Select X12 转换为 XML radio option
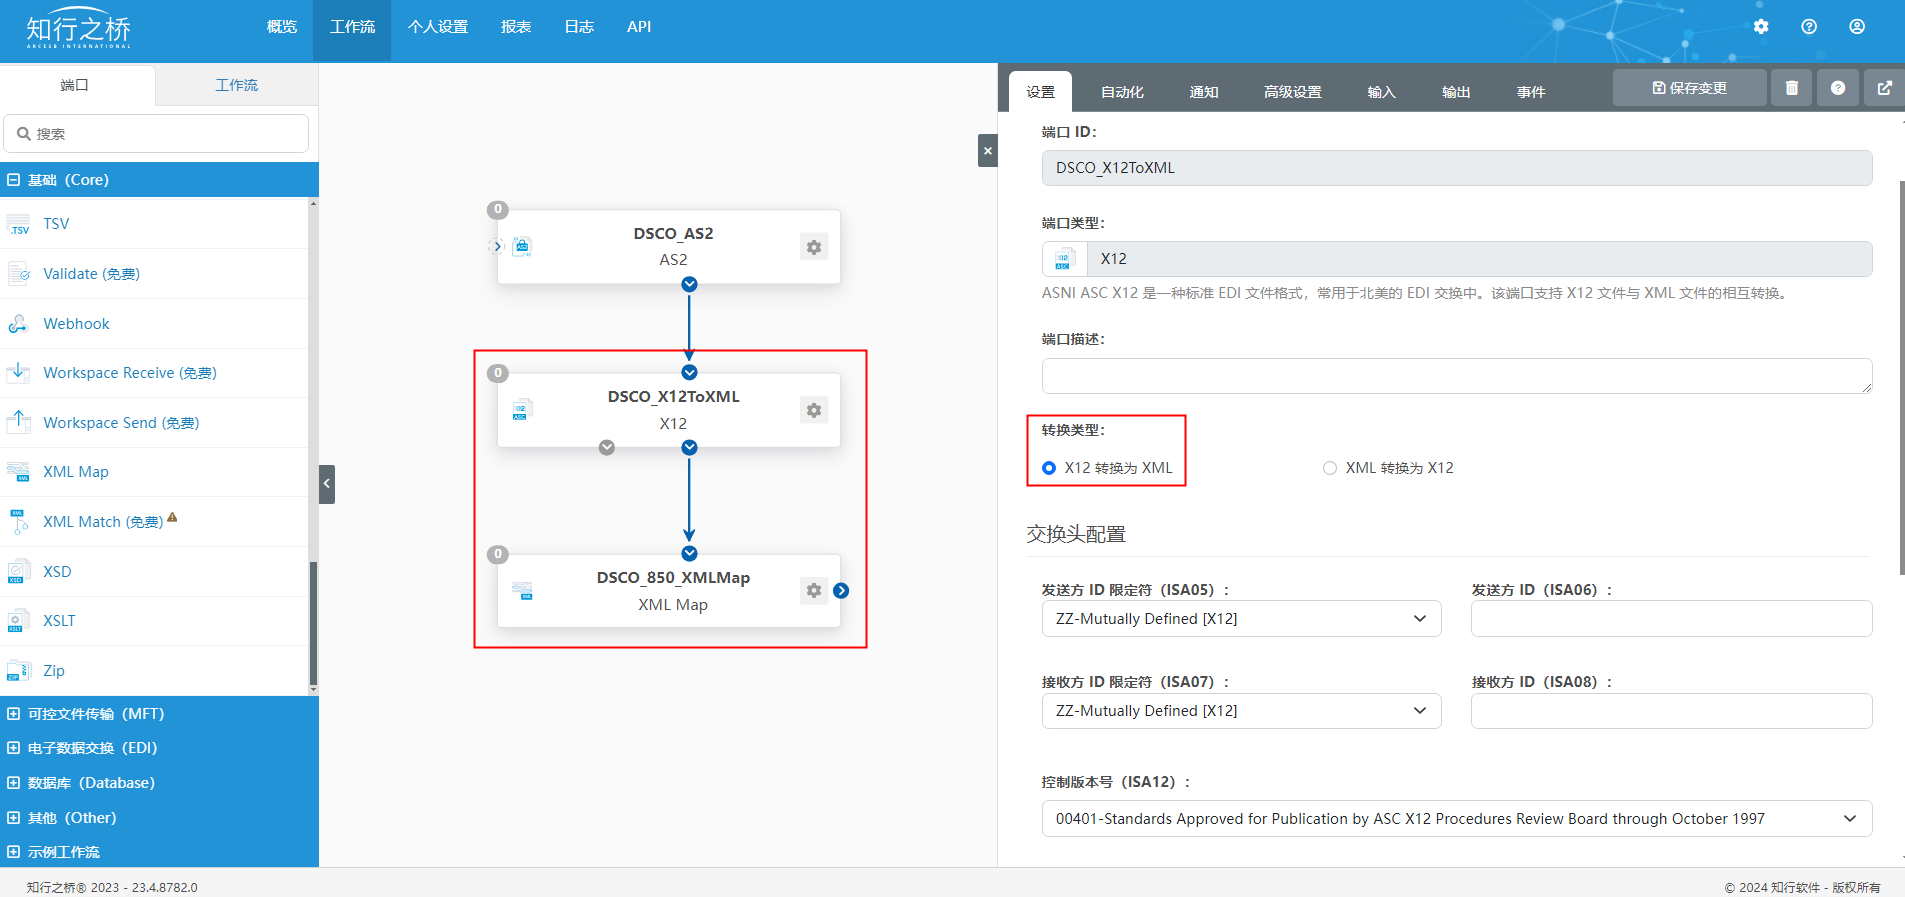Screen dimensions: 1905x897 click(x=1049, y=468)
